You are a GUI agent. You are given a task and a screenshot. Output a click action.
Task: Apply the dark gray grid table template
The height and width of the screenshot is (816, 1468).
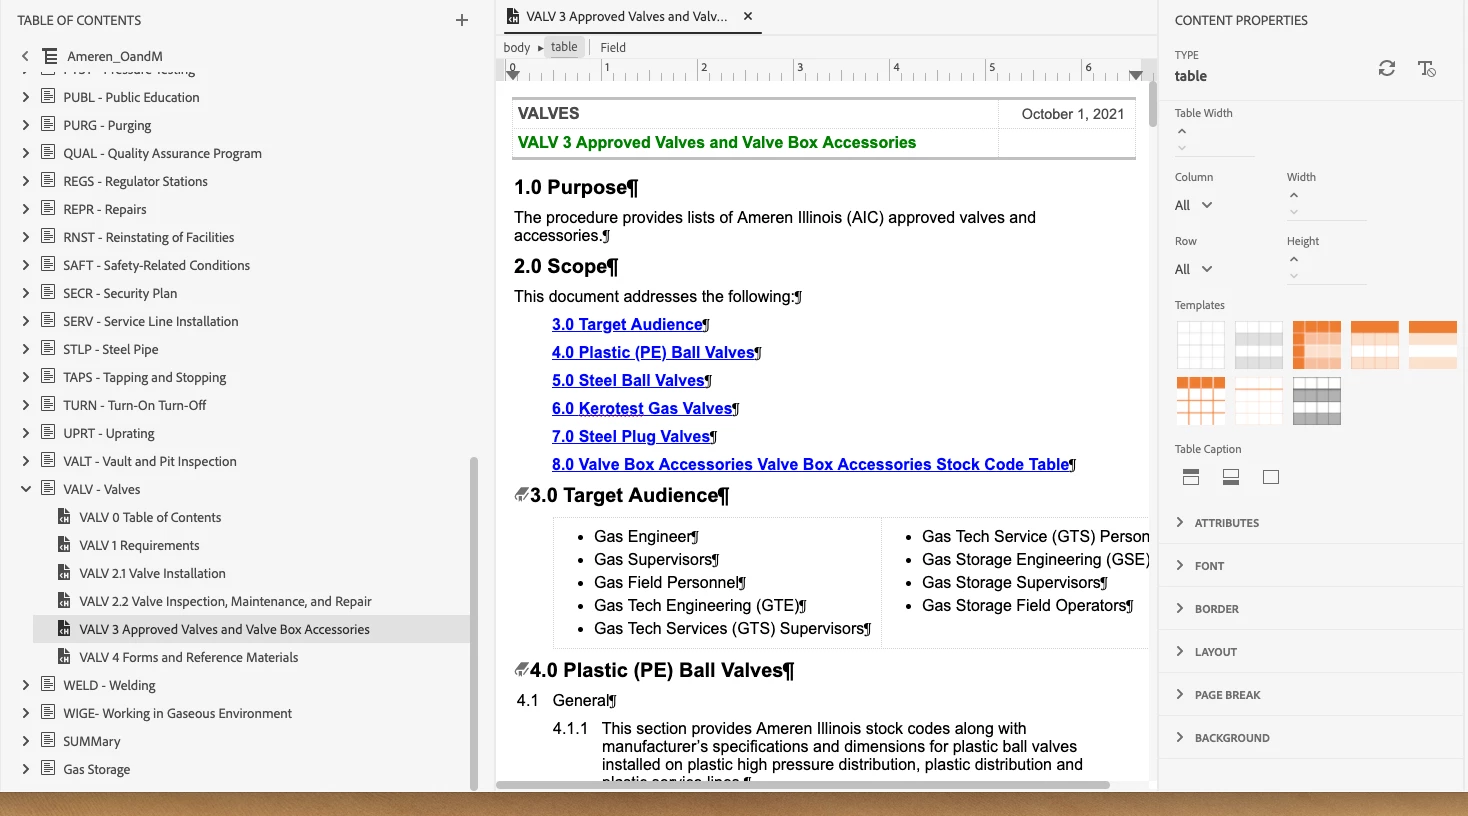pos(1317,401)
